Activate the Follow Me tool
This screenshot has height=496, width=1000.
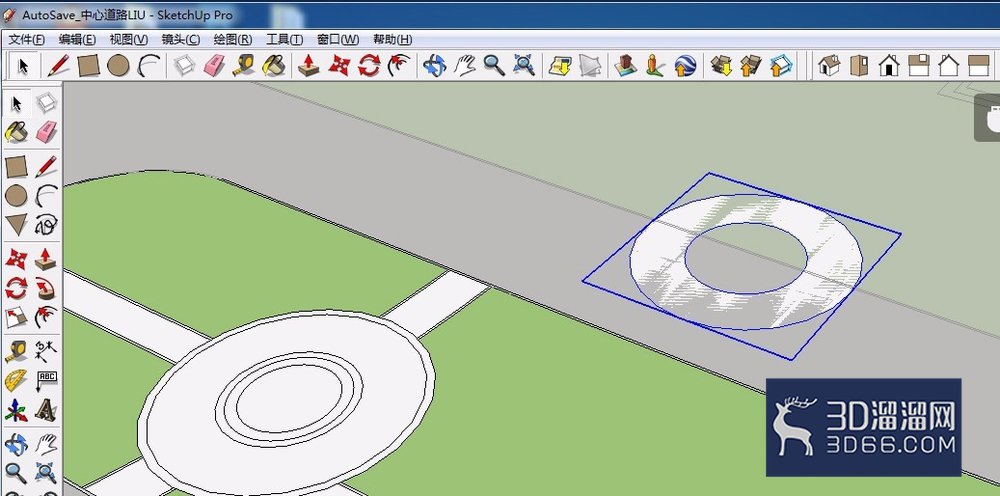46,288
